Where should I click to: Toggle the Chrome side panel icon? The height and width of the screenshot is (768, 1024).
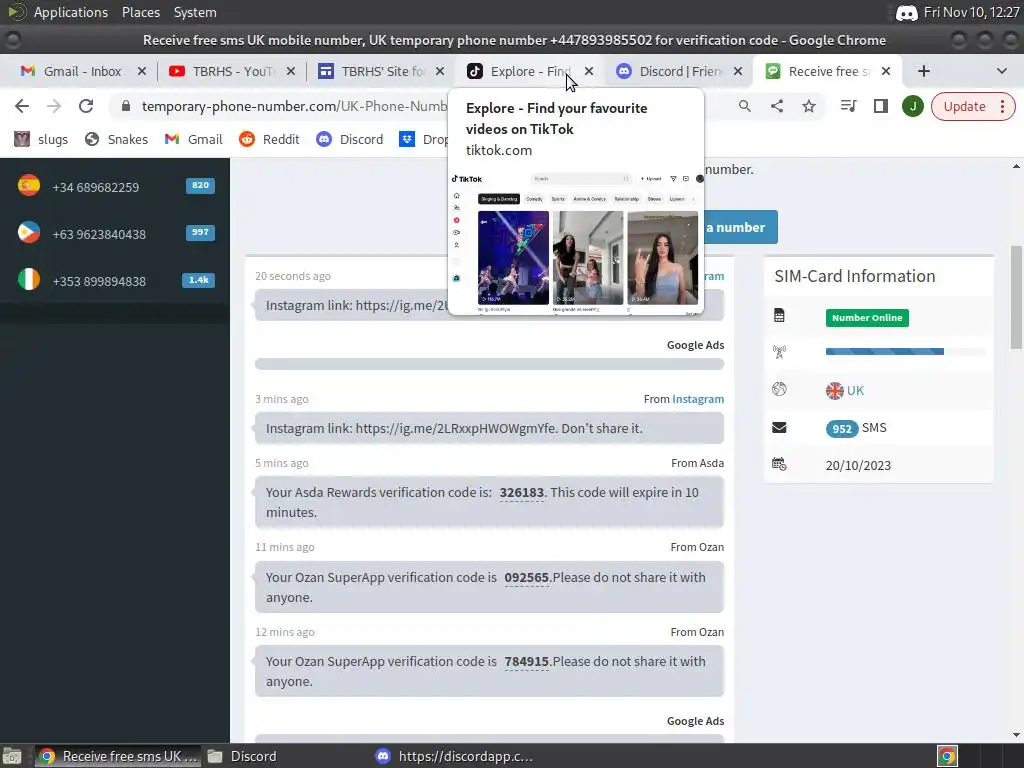(880, 106)
